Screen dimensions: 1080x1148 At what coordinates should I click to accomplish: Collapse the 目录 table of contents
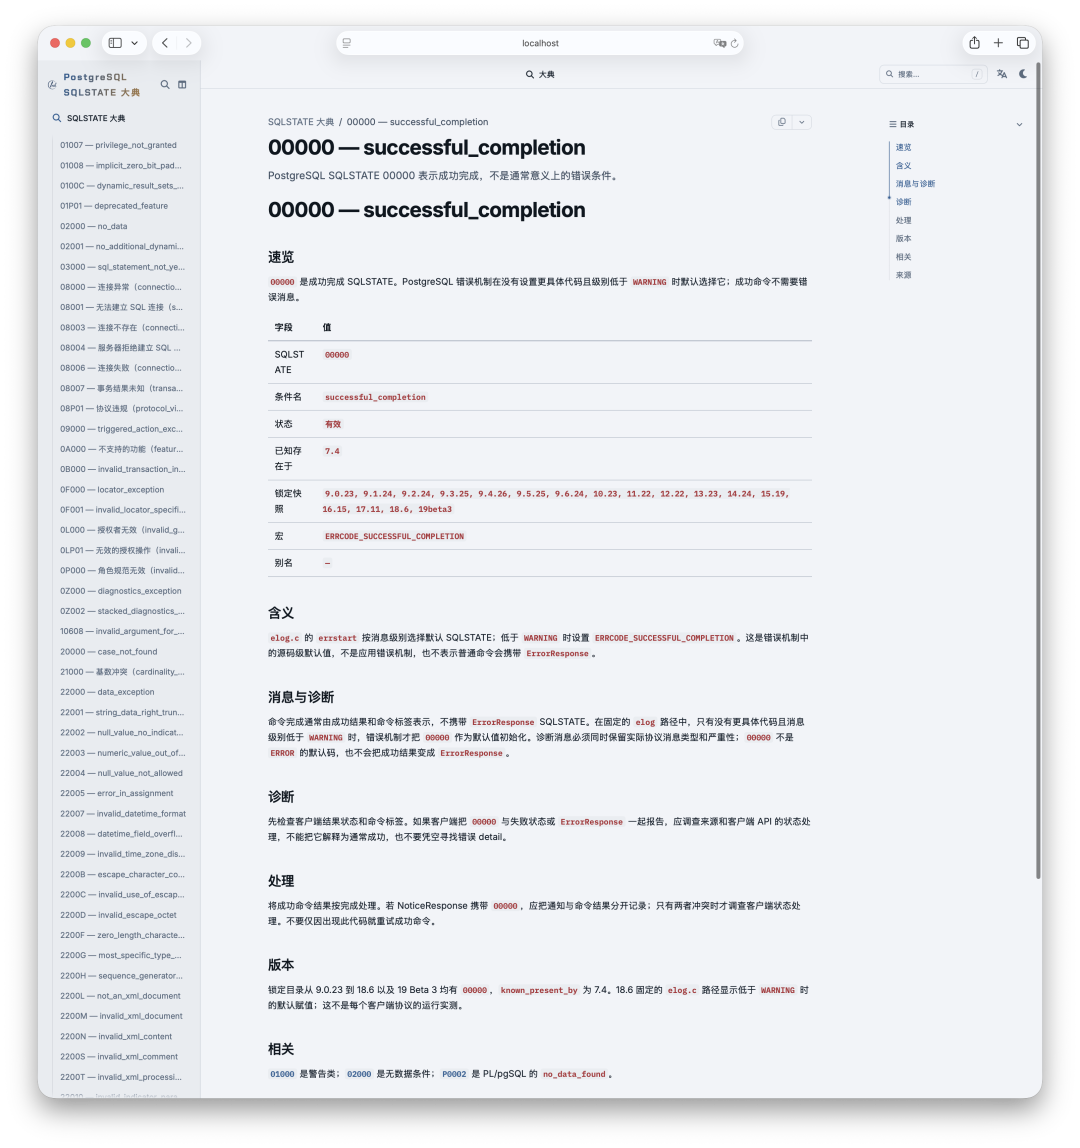tap(1019, 124)
